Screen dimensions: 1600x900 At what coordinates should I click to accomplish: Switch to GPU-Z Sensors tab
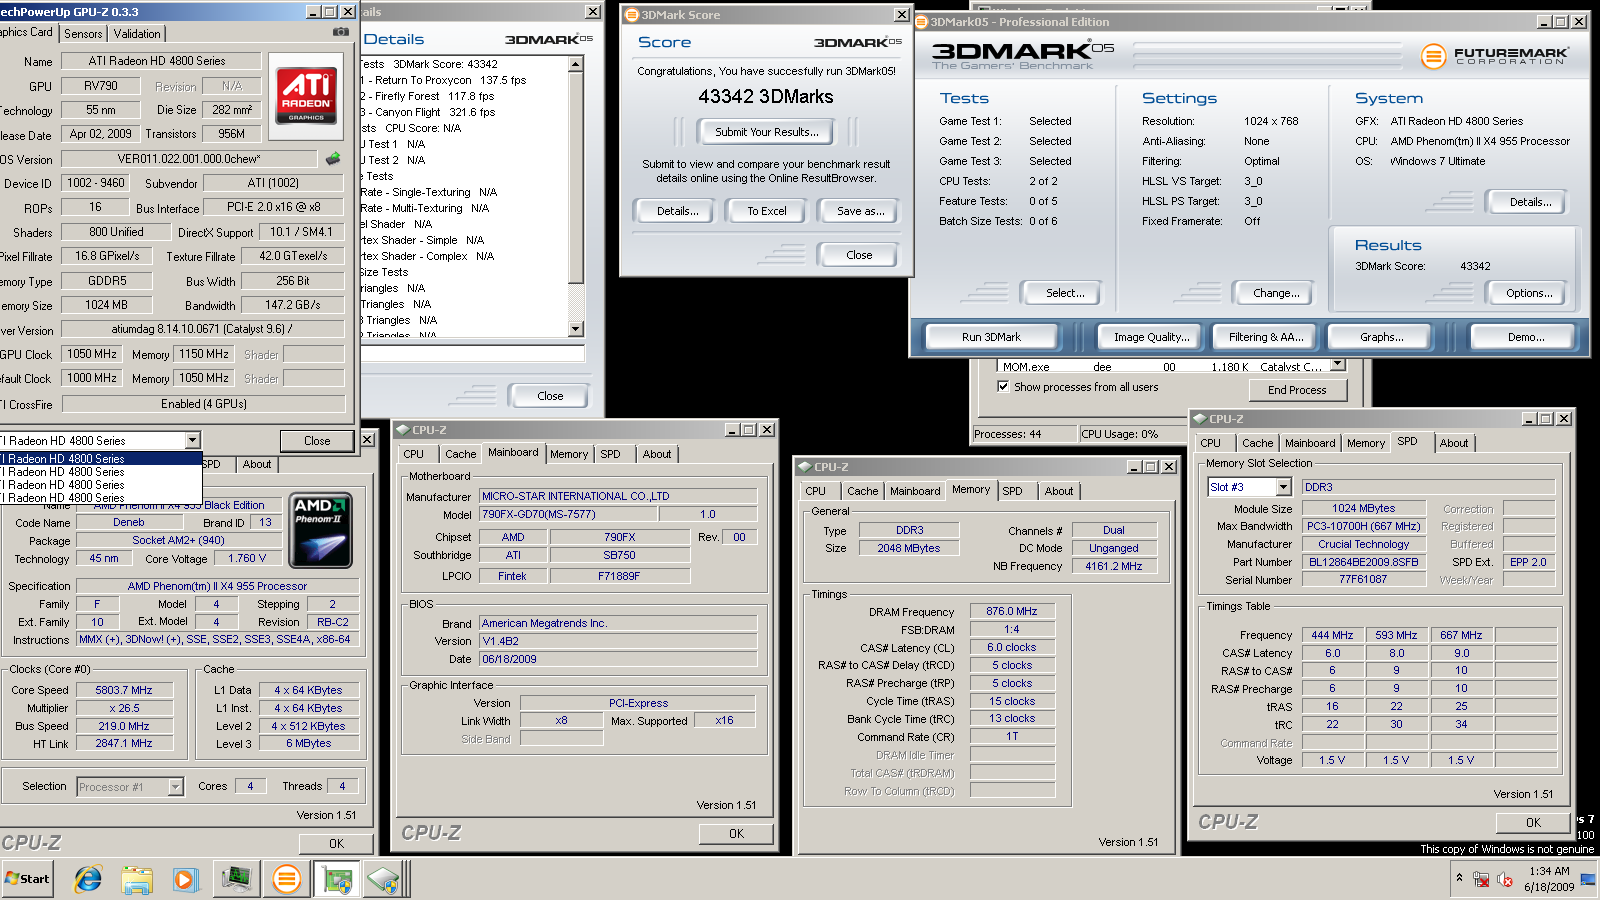point(83,34)
